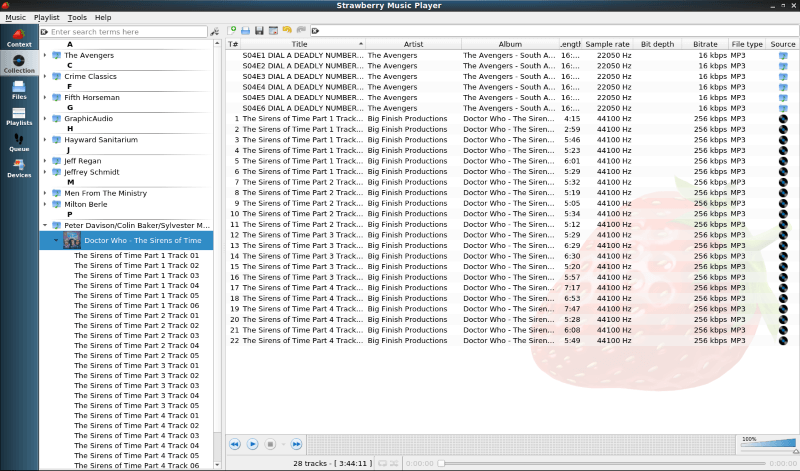Click the collection search field
Screen dimensions: 800x471
pos(124,32)
